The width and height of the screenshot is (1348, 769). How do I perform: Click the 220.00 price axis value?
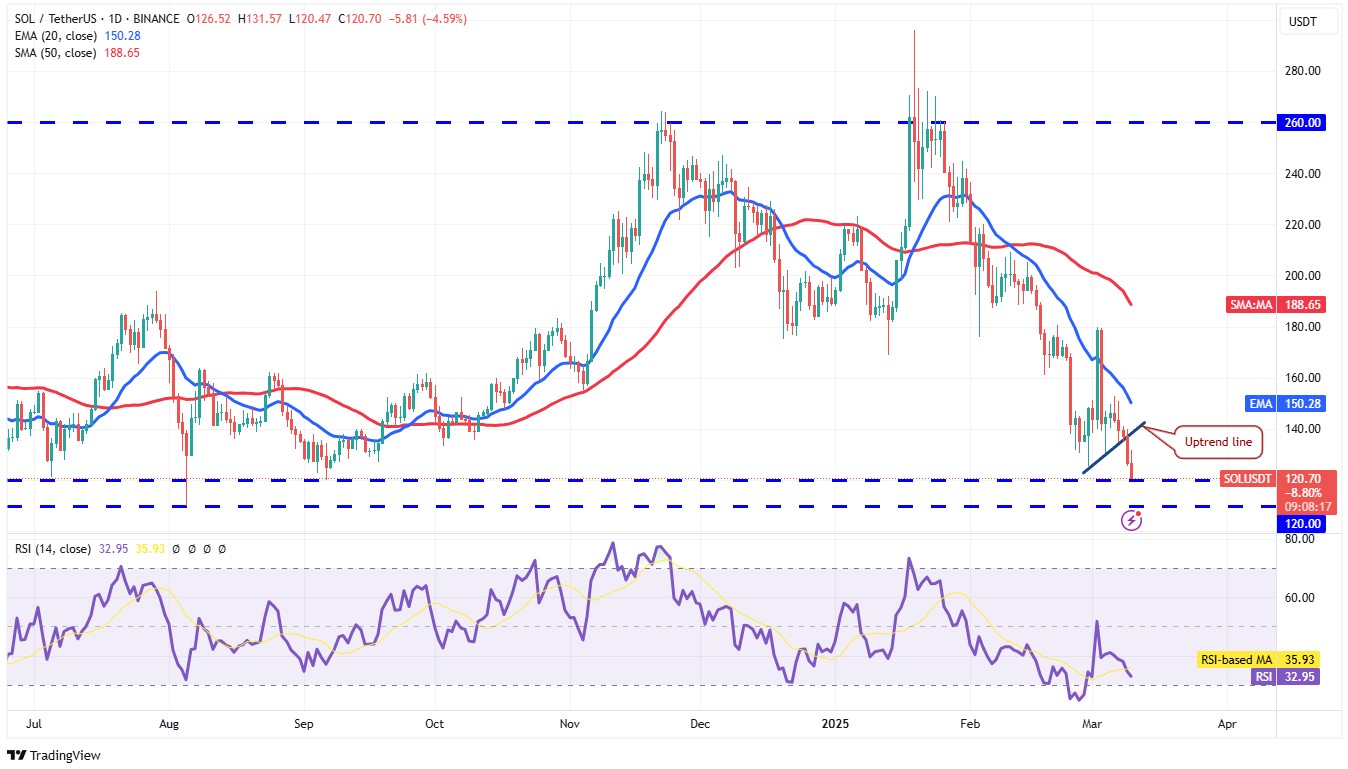[x=1302, y=225]
